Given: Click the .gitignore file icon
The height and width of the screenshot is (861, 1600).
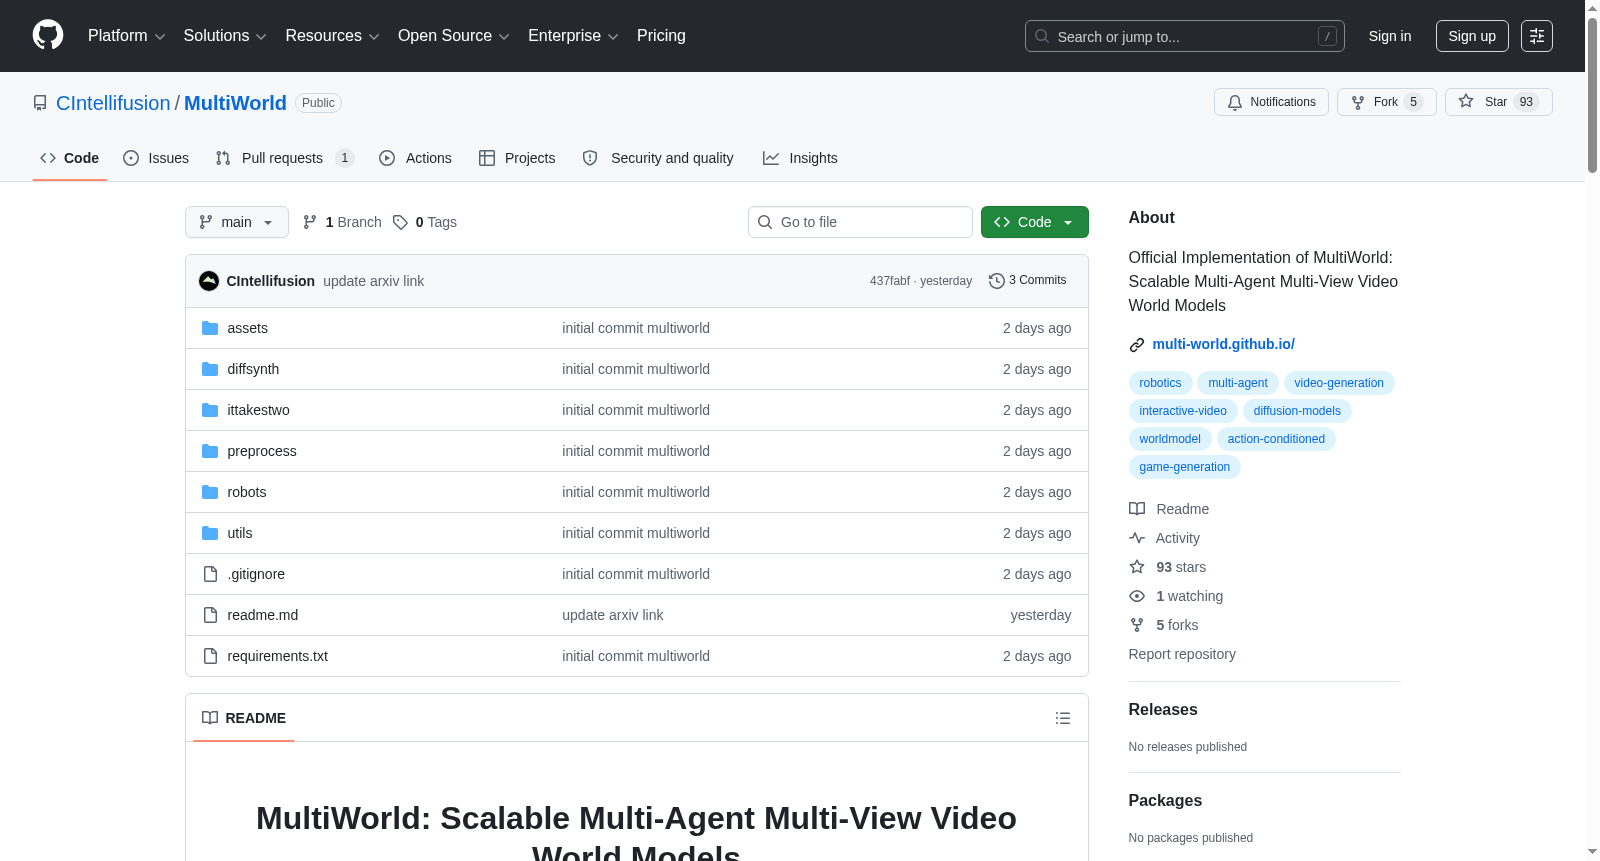Looking at the screenshot, I should 210,574.
